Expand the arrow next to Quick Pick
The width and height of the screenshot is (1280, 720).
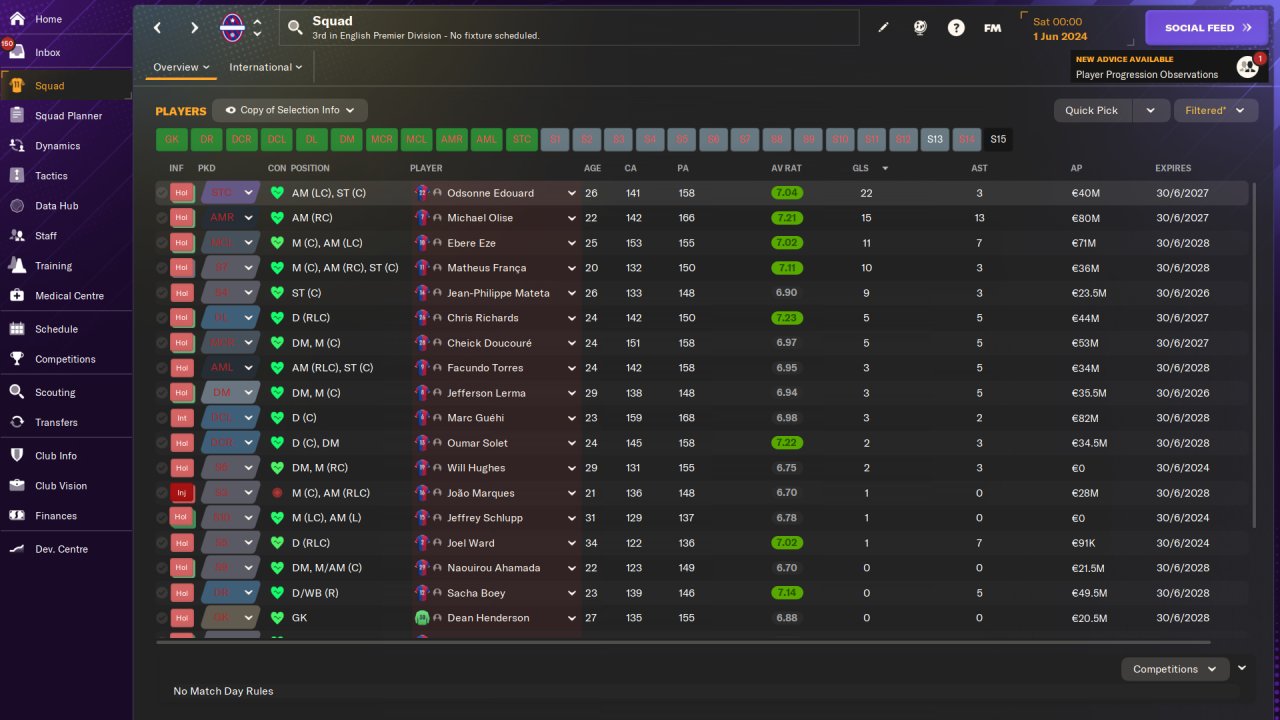(1150, 110)
